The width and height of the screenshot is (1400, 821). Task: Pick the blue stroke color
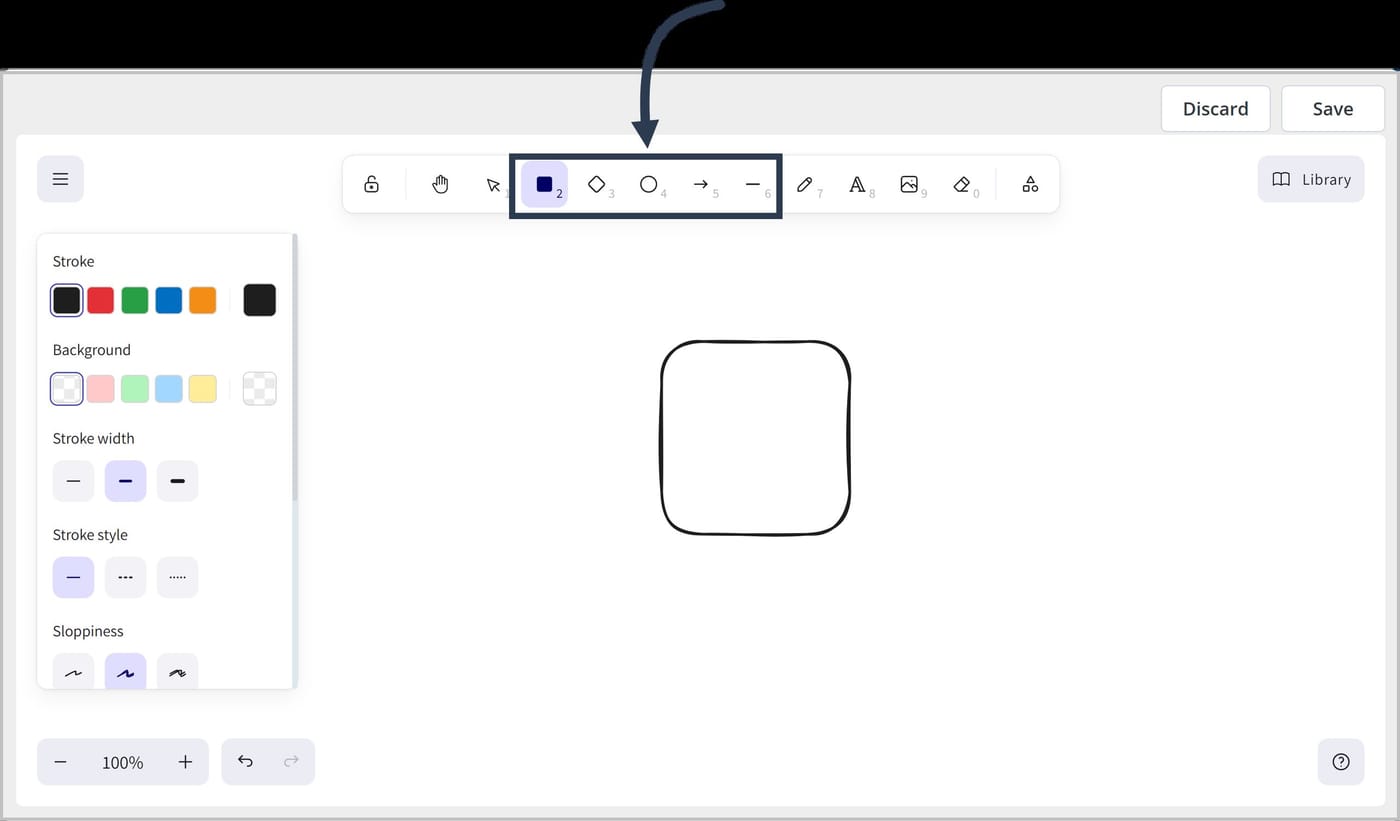click(169, 300)
